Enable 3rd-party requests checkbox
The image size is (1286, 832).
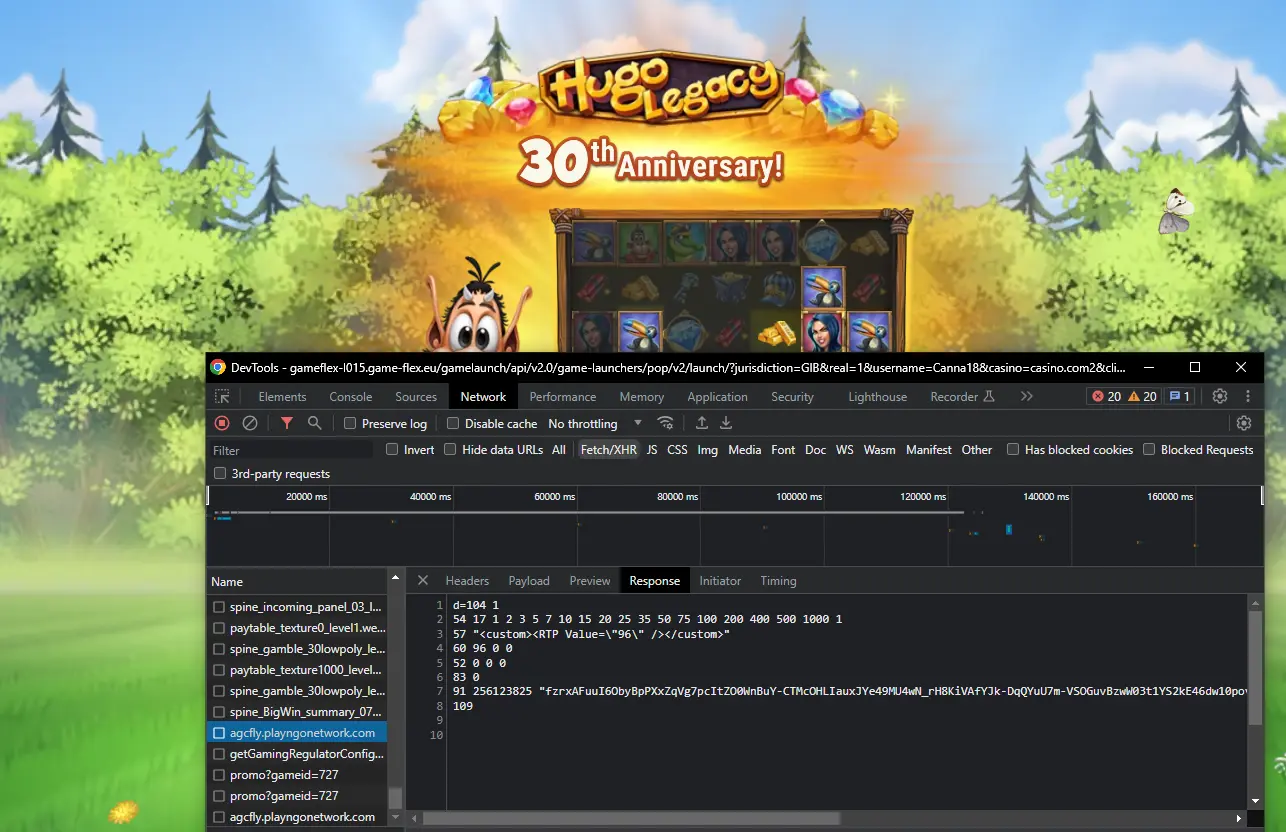(x=220, y=474)
